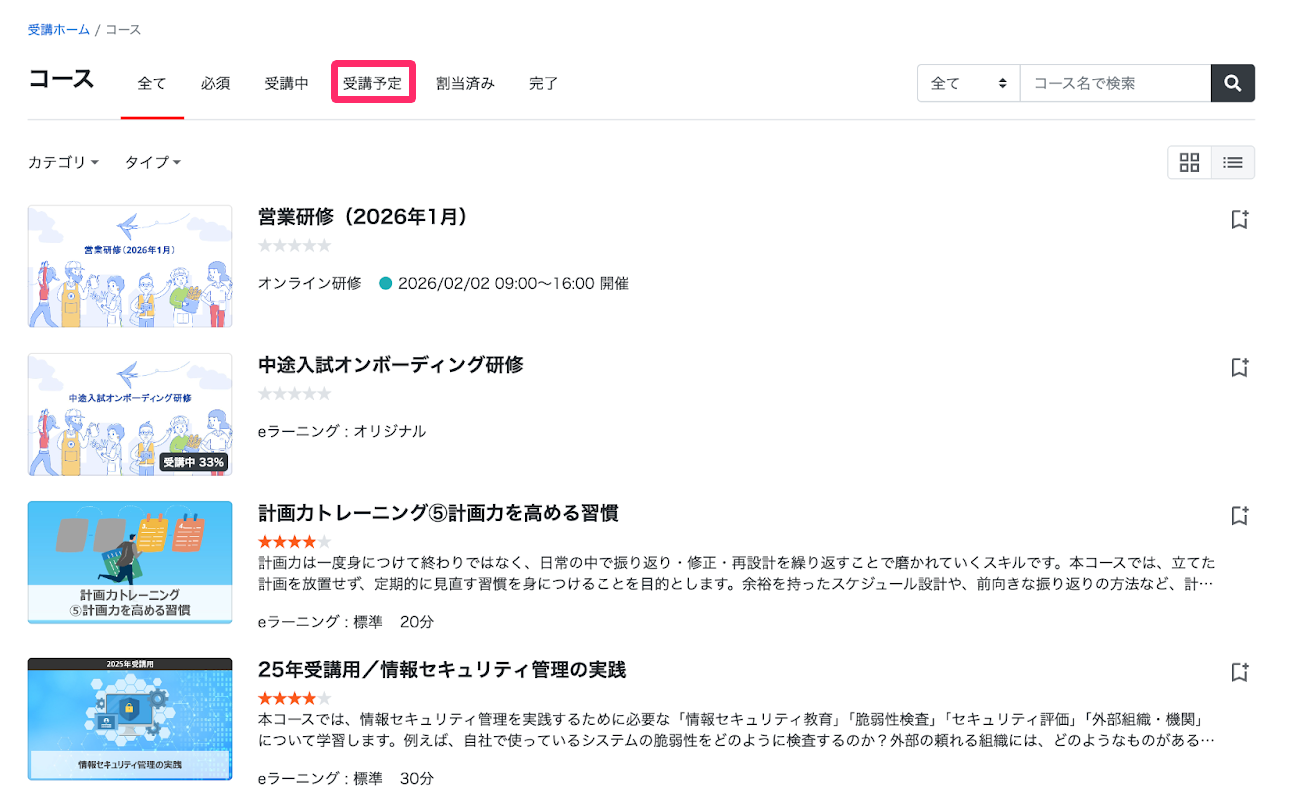Expand the タイプ filter dropdown
This screenshot has height=811, width=1289.
(x=152, y=162)
